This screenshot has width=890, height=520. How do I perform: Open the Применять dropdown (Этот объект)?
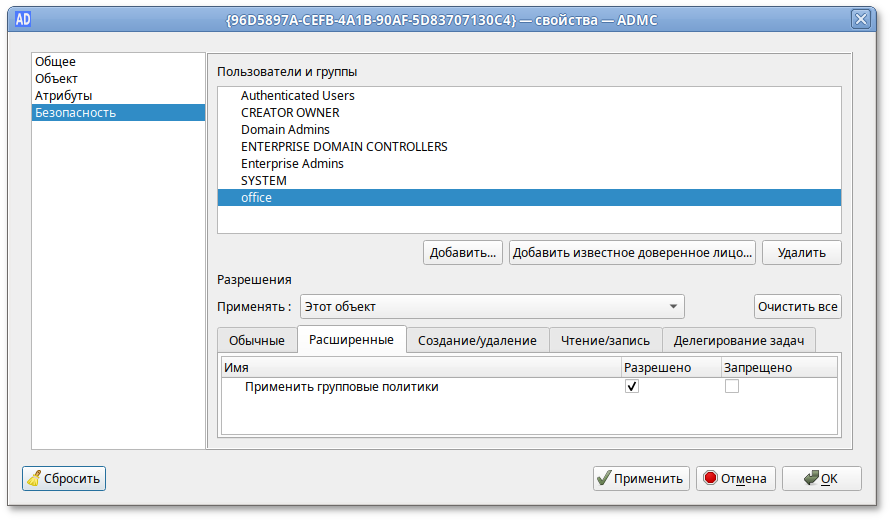tap(492, 307)
